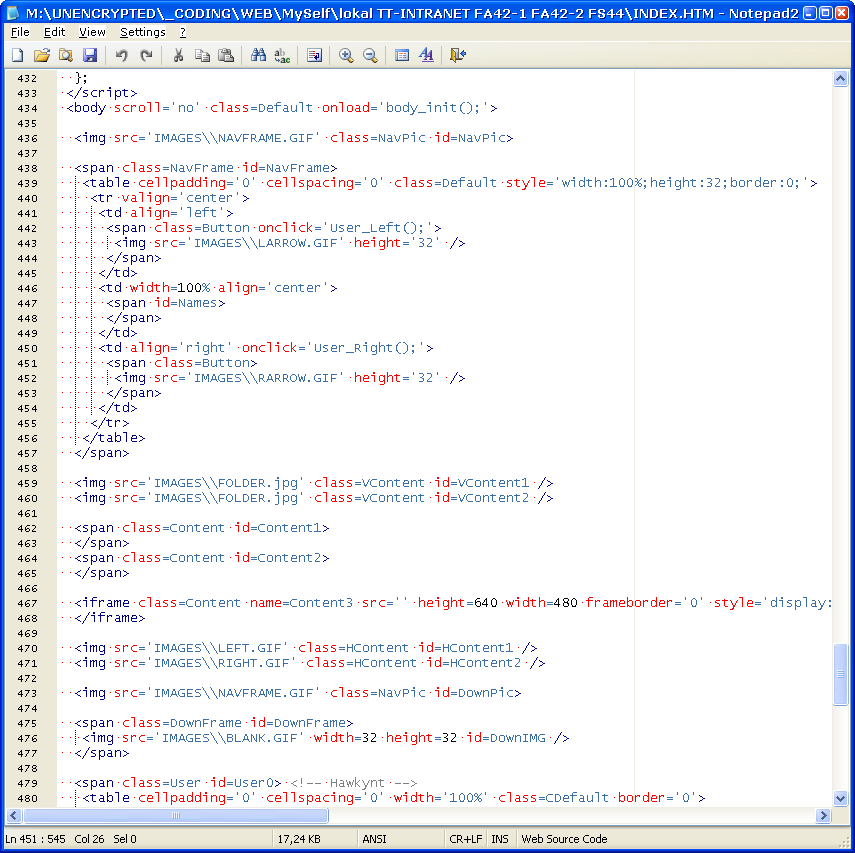
Task: Open the Edit menu
Action: tap(54, 32)
